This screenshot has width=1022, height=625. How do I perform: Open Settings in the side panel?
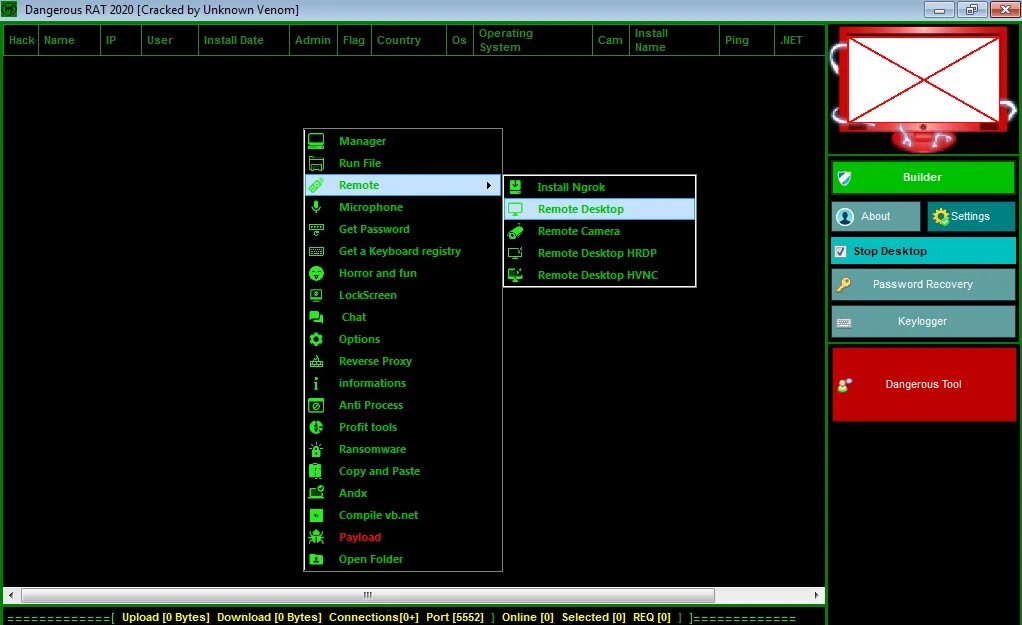[971, 216]
